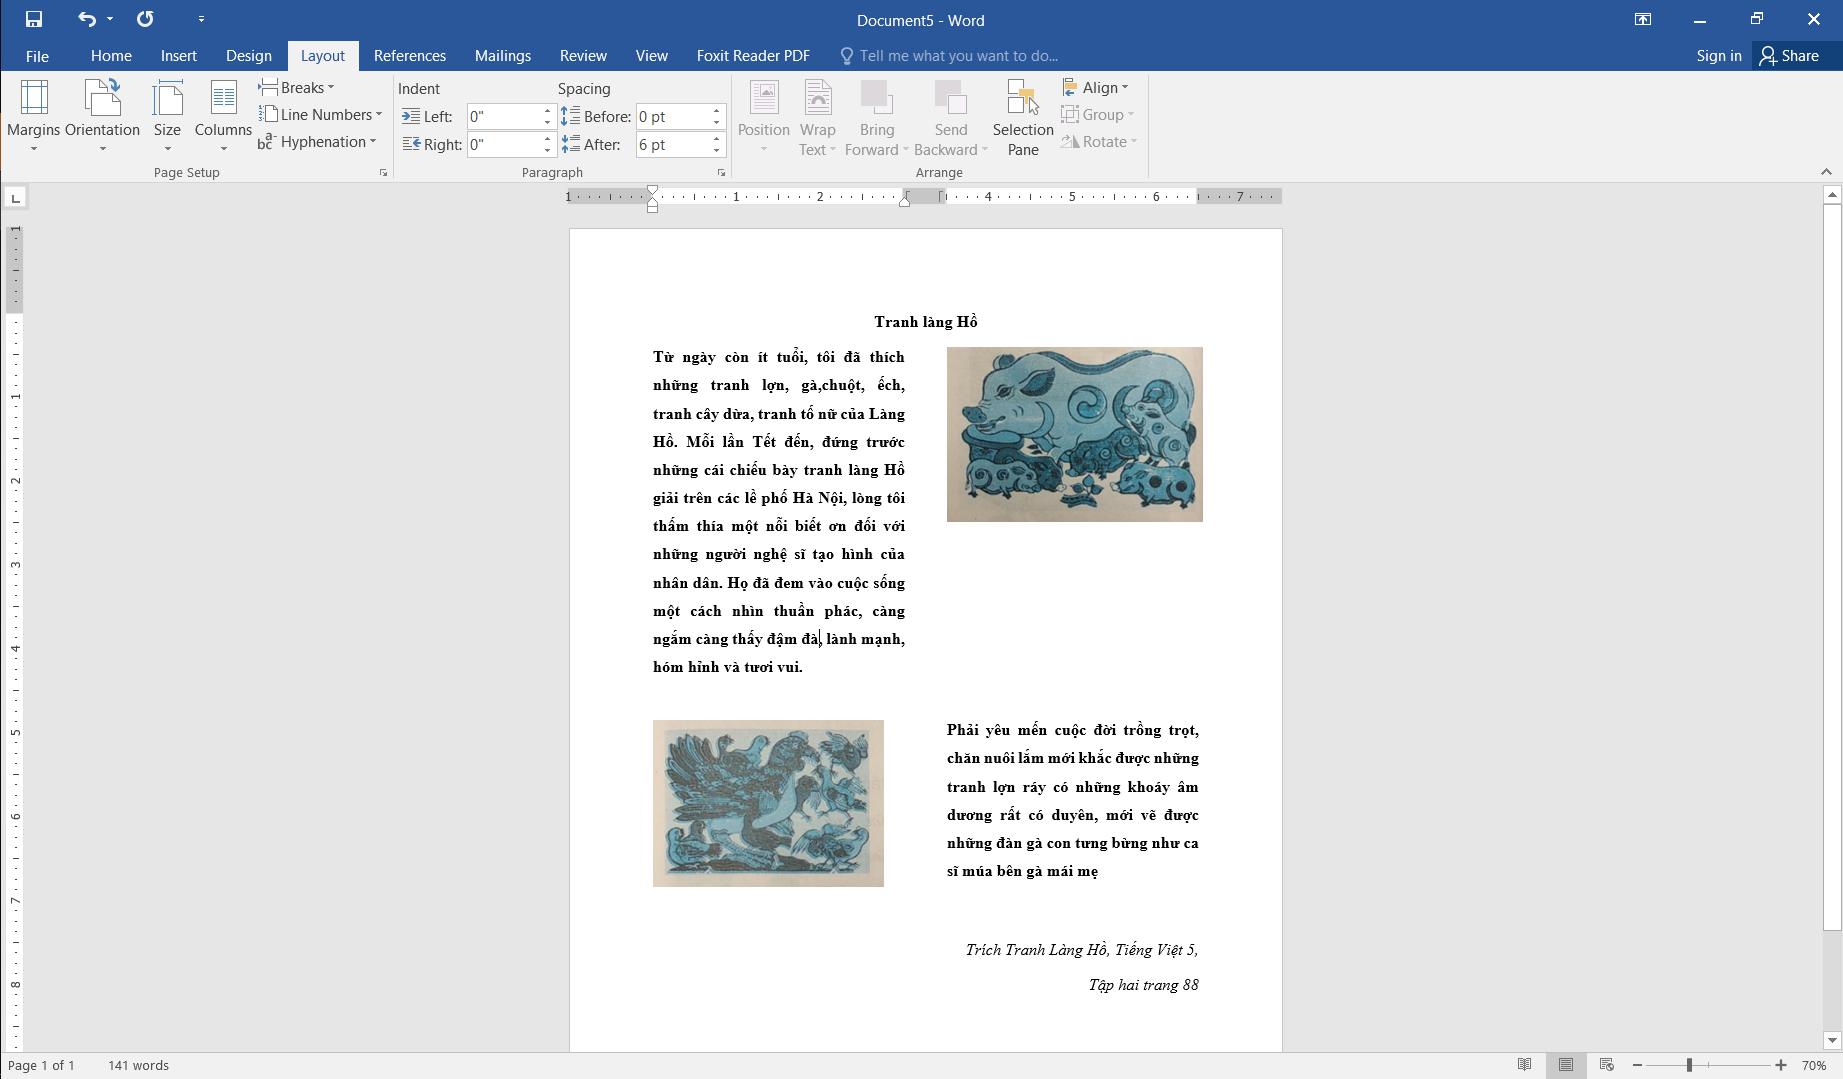
Task: Click the Repeat action icon
Action: click(x=145, y=19)
